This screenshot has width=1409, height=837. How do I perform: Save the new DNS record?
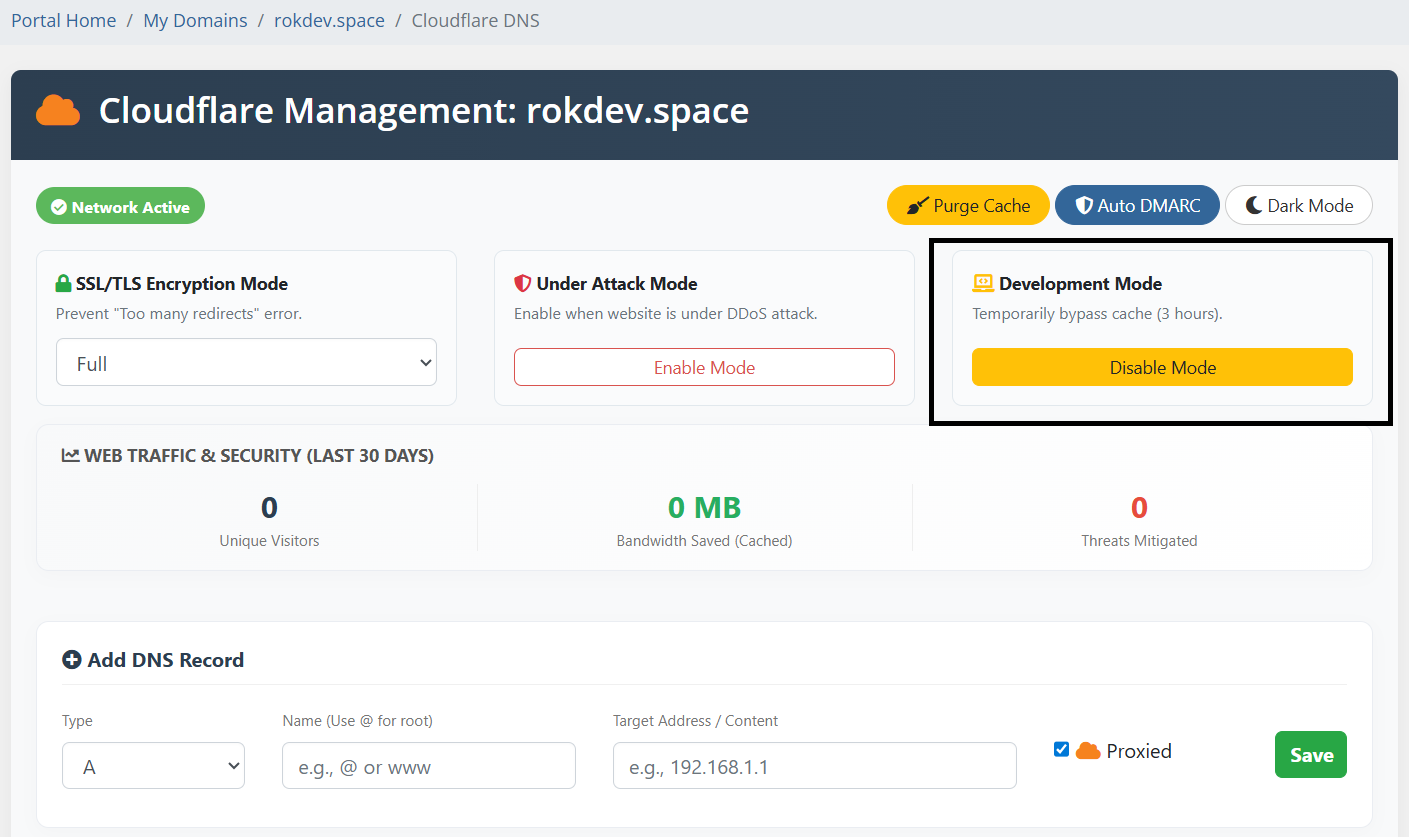[x=1310, y=755]
